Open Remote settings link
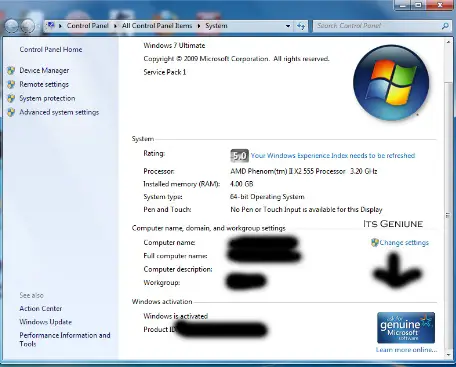 click(x=44, y=84)
